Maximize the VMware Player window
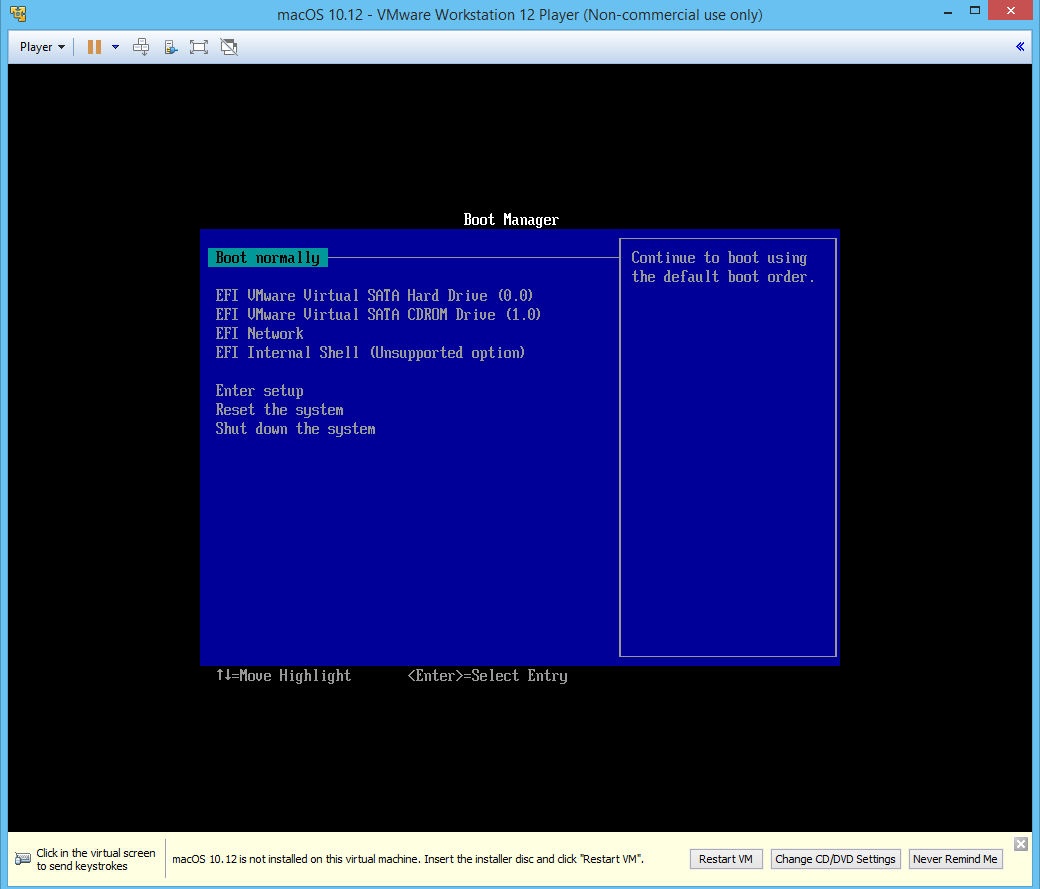The height and width of the screenshot is (889, 1040). coord(974,11)
